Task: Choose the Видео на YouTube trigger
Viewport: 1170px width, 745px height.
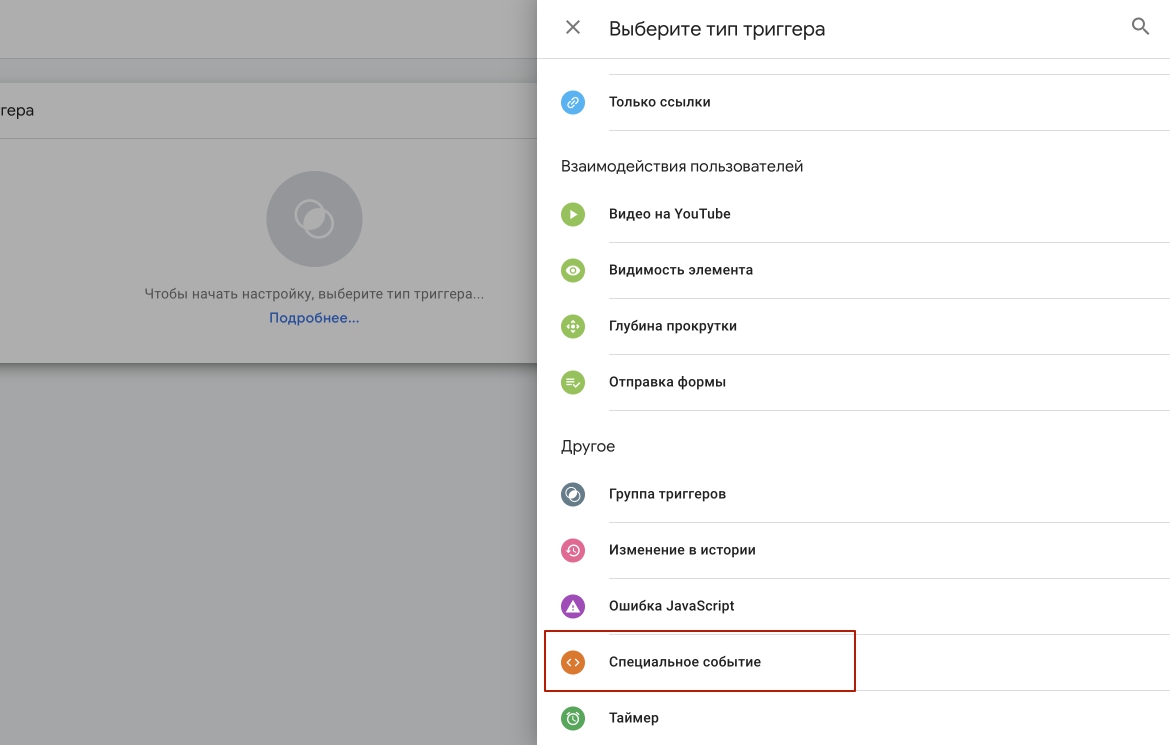Action: [669, 214]
